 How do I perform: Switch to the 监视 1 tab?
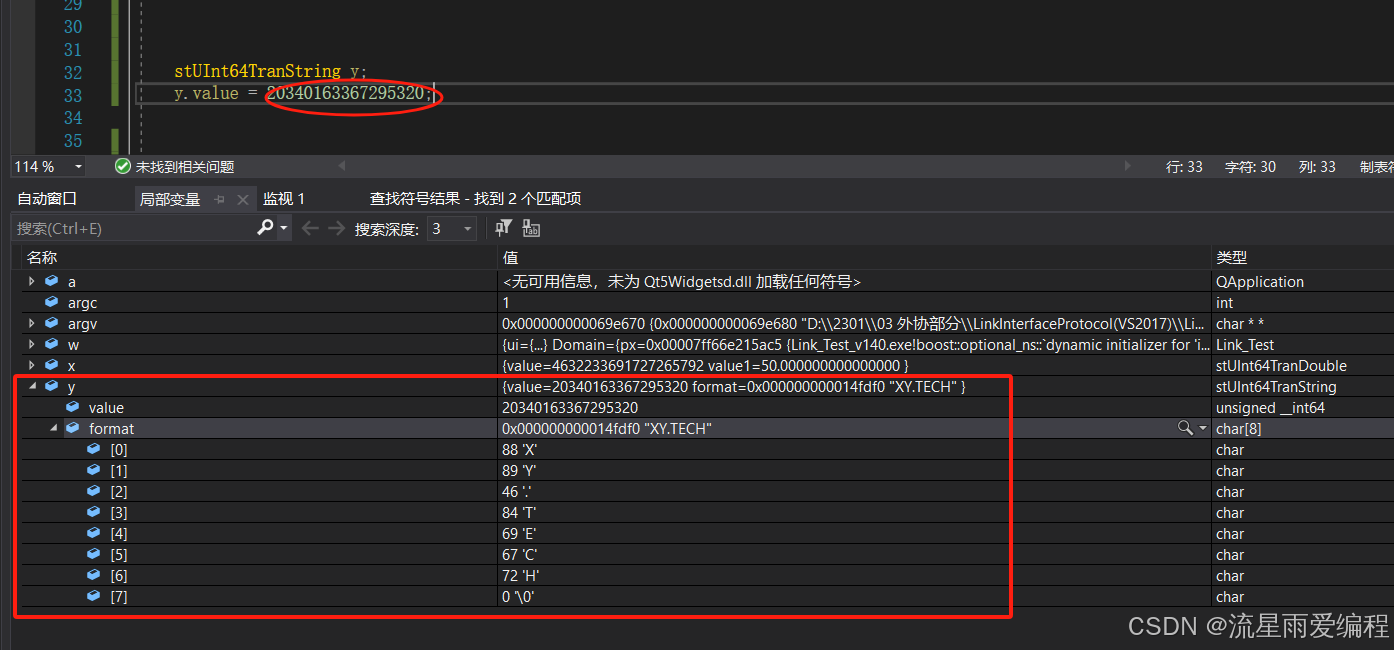tap(284, 199)
